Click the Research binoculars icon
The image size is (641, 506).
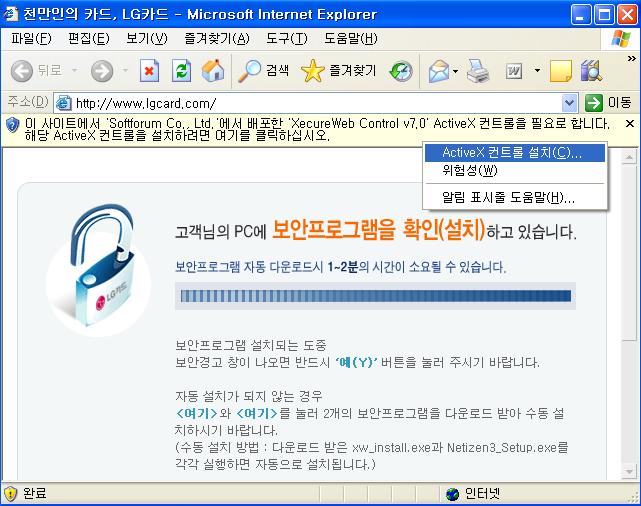591,71
